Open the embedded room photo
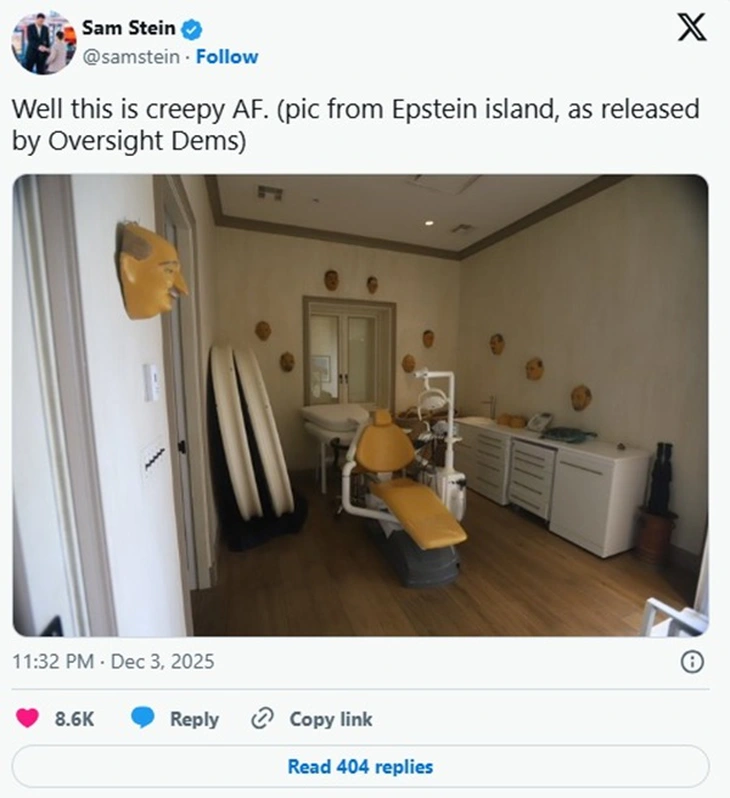The width and height of the screenshot is (730, 798). 360,405
